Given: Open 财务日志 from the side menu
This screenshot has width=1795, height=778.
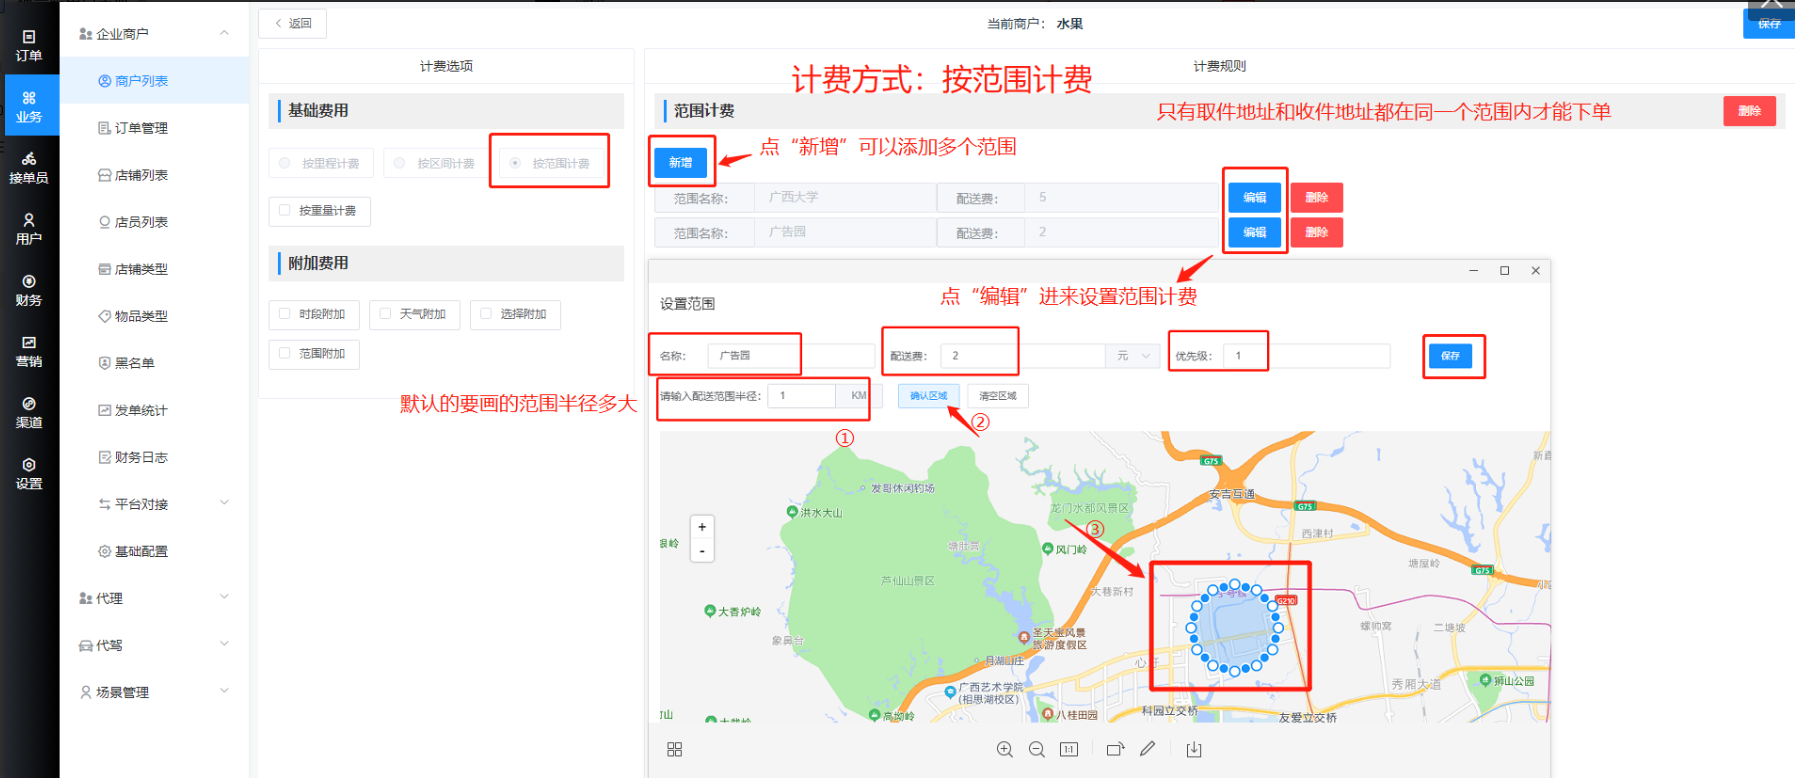Looking at the screenshot, I should (x=141, y=457).
